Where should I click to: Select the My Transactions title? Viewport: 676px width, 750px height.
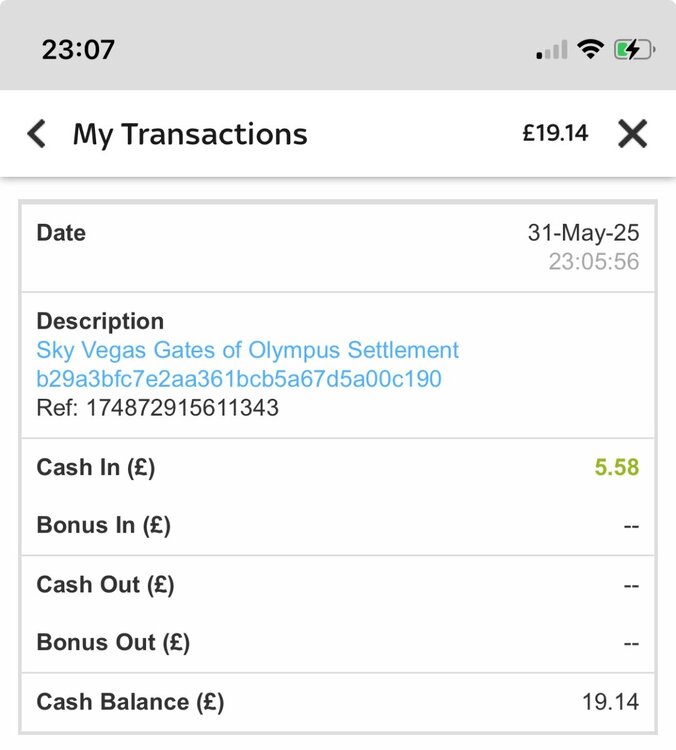click(x=190, y=134)
